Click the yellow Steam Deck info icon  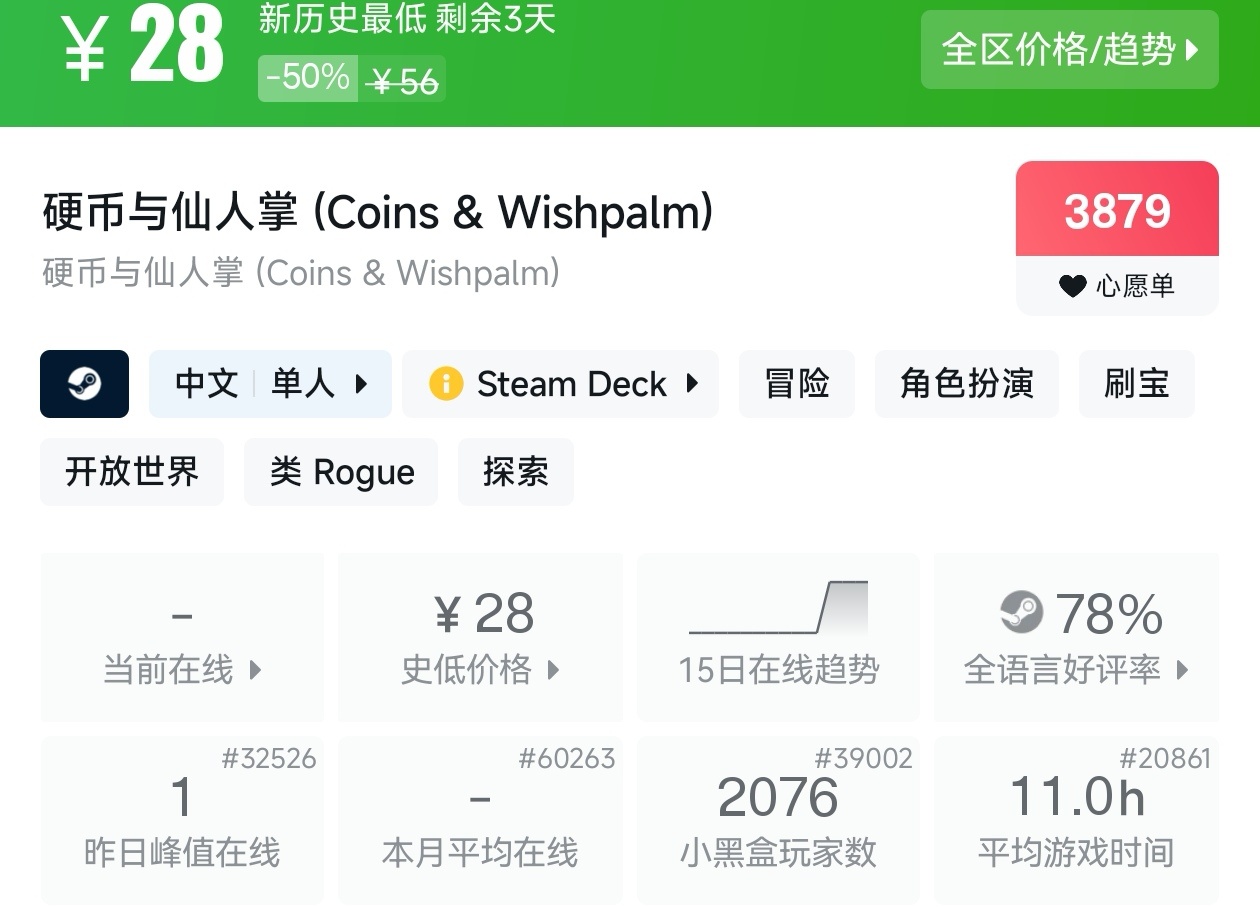445,384
